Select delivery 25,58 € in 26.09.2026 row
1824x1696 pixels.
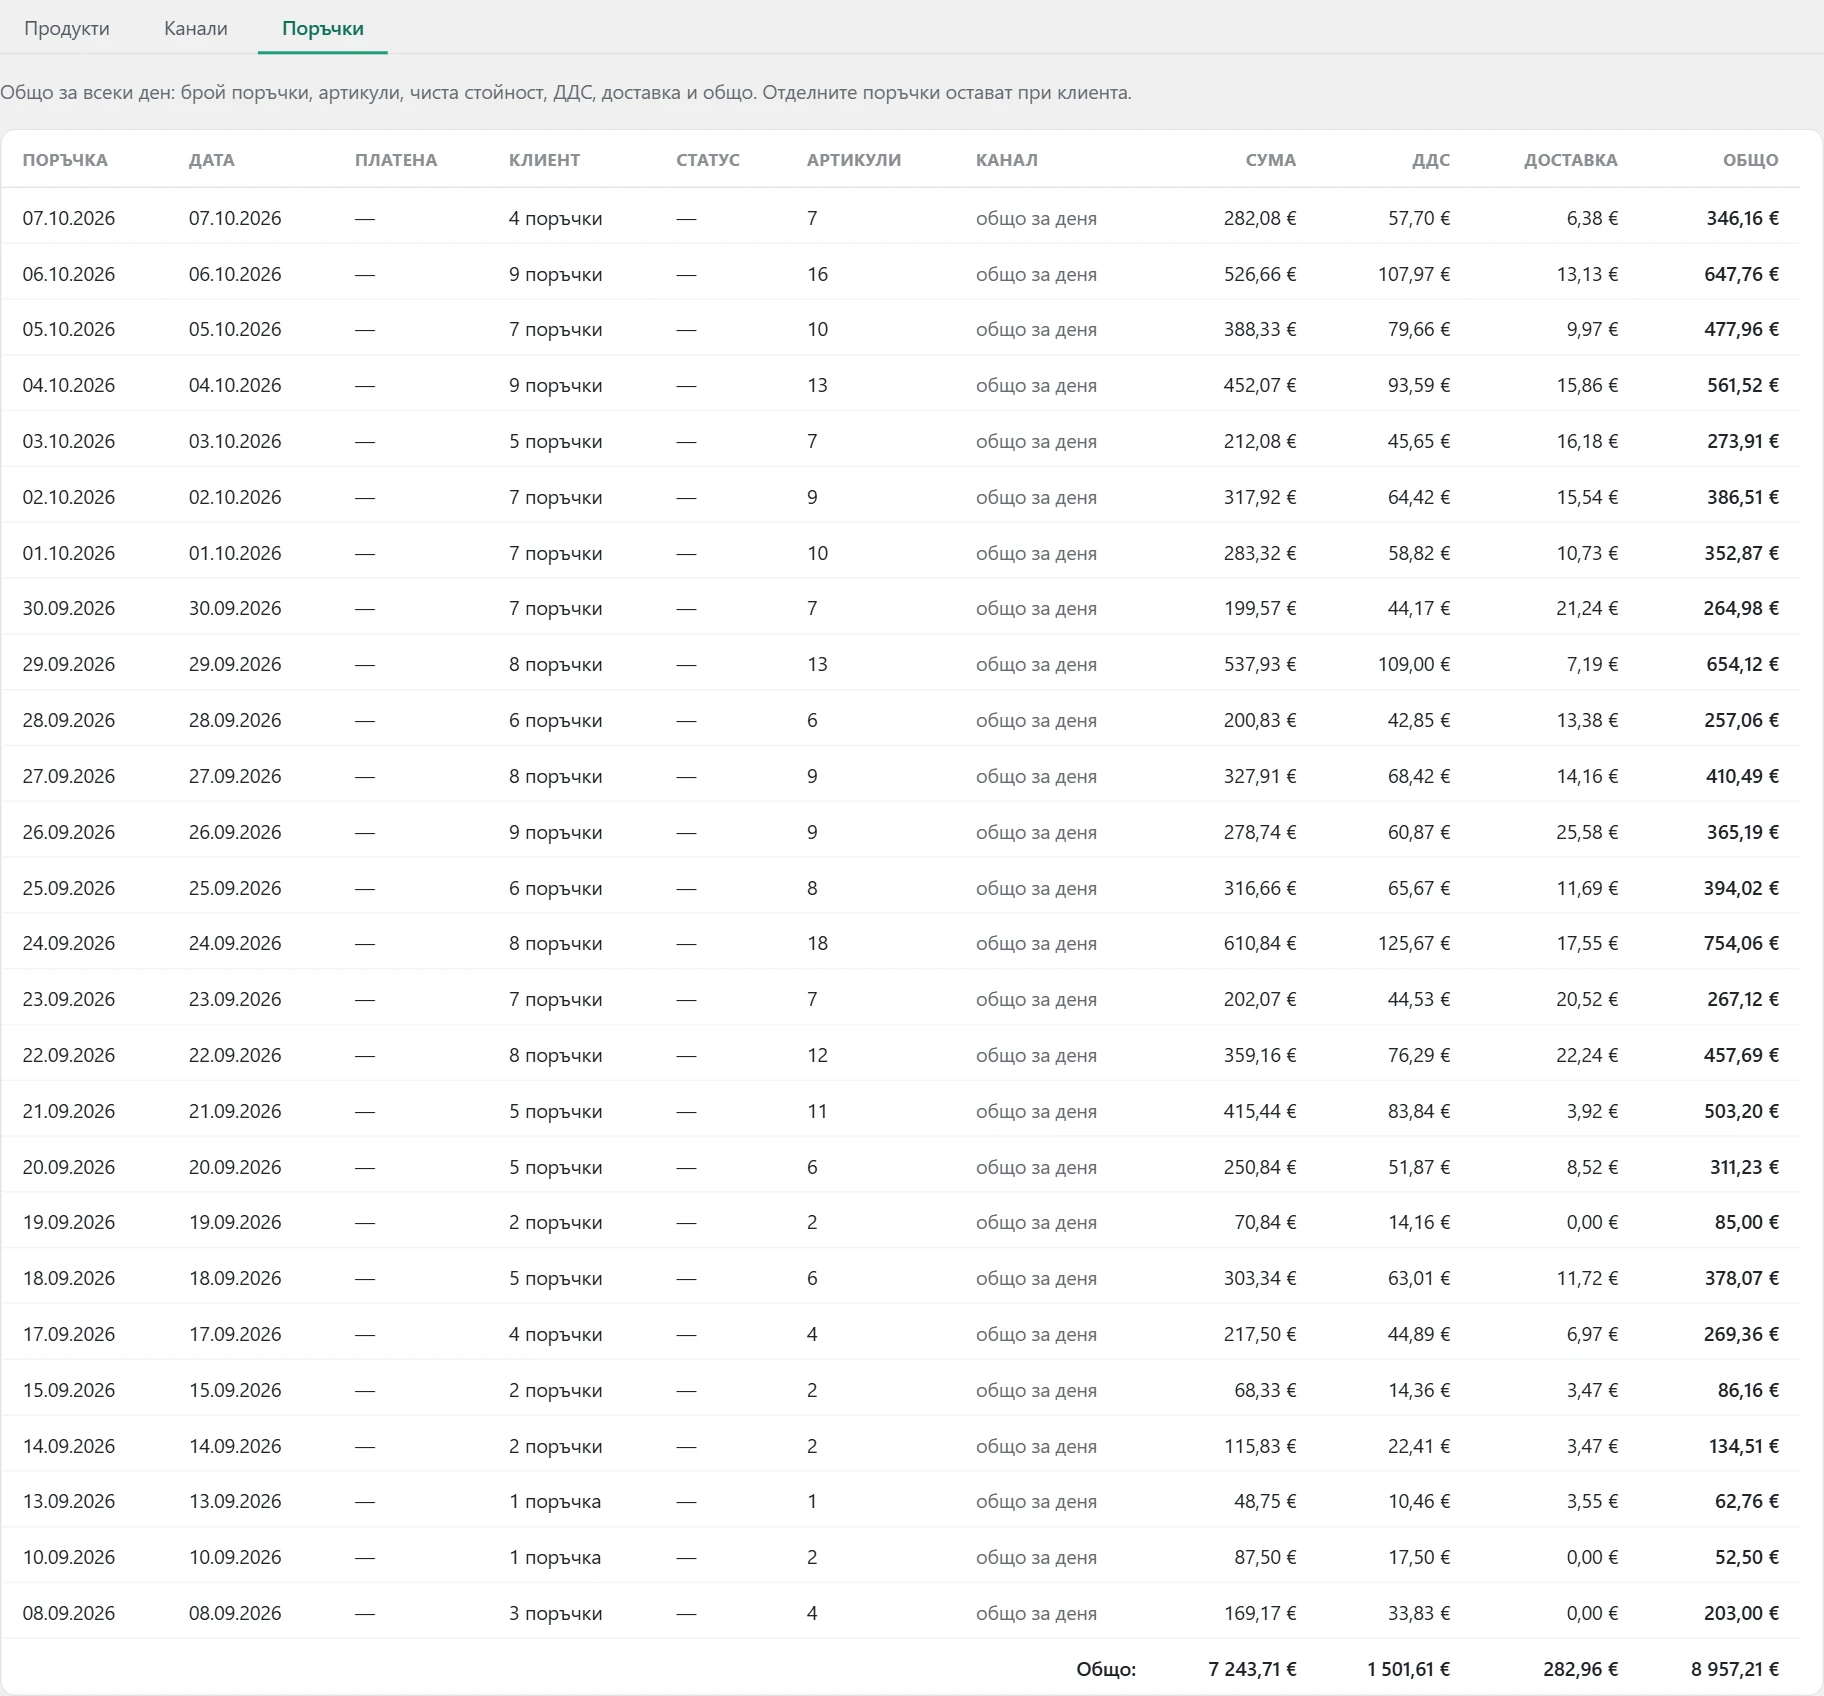pos(1587,832)
